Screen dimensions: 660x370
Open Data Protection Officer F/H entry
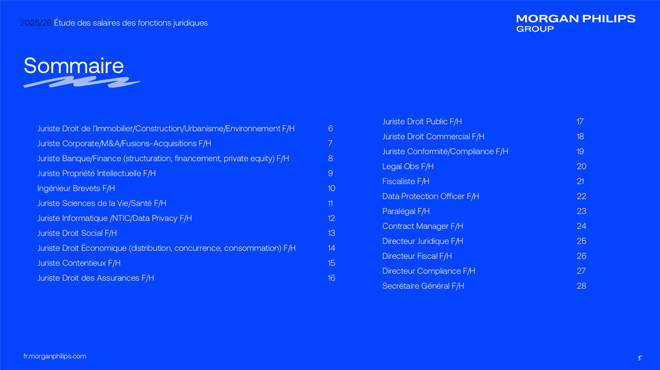pyautogui.click(x=431, y=196)
